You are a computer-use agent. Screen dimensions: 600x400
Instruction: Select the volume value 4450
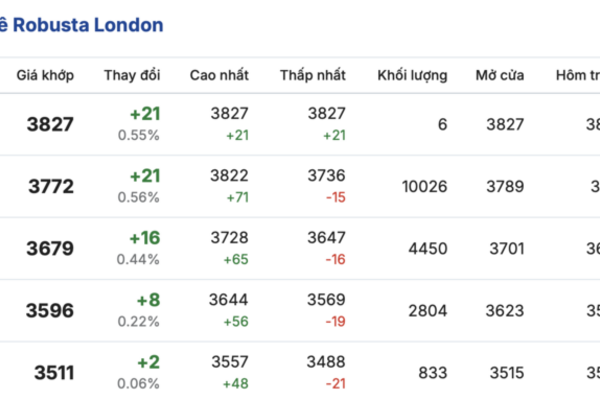428,248
